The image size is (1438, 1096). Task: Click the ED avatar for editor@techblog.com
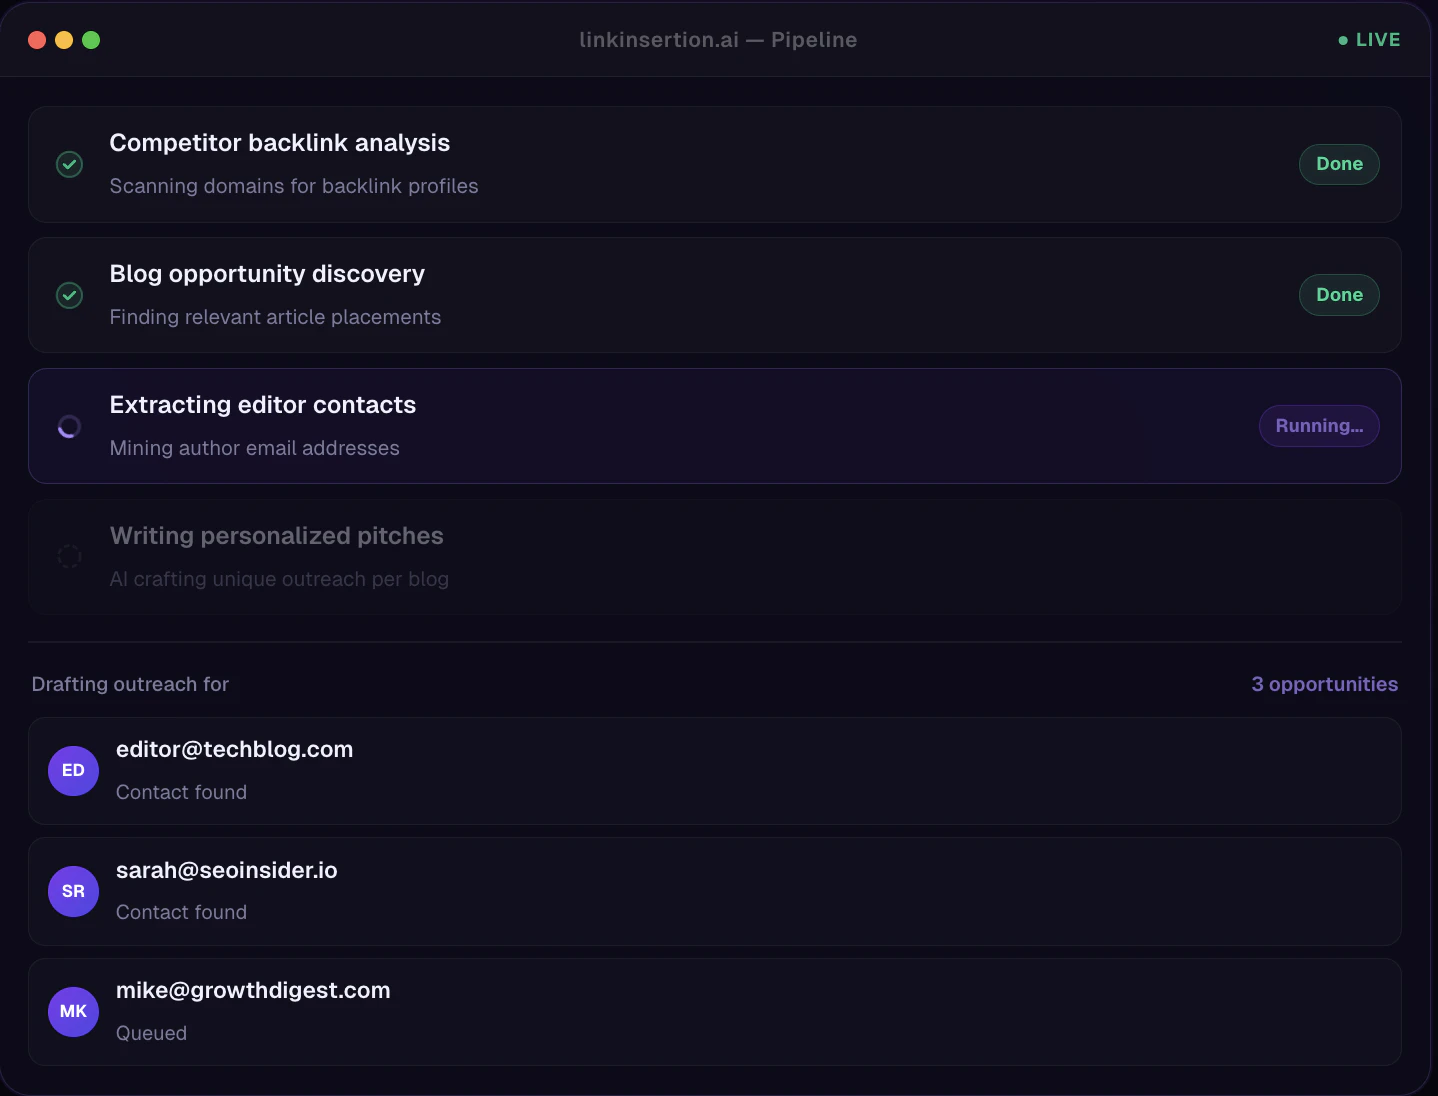[x=73, y=771]
